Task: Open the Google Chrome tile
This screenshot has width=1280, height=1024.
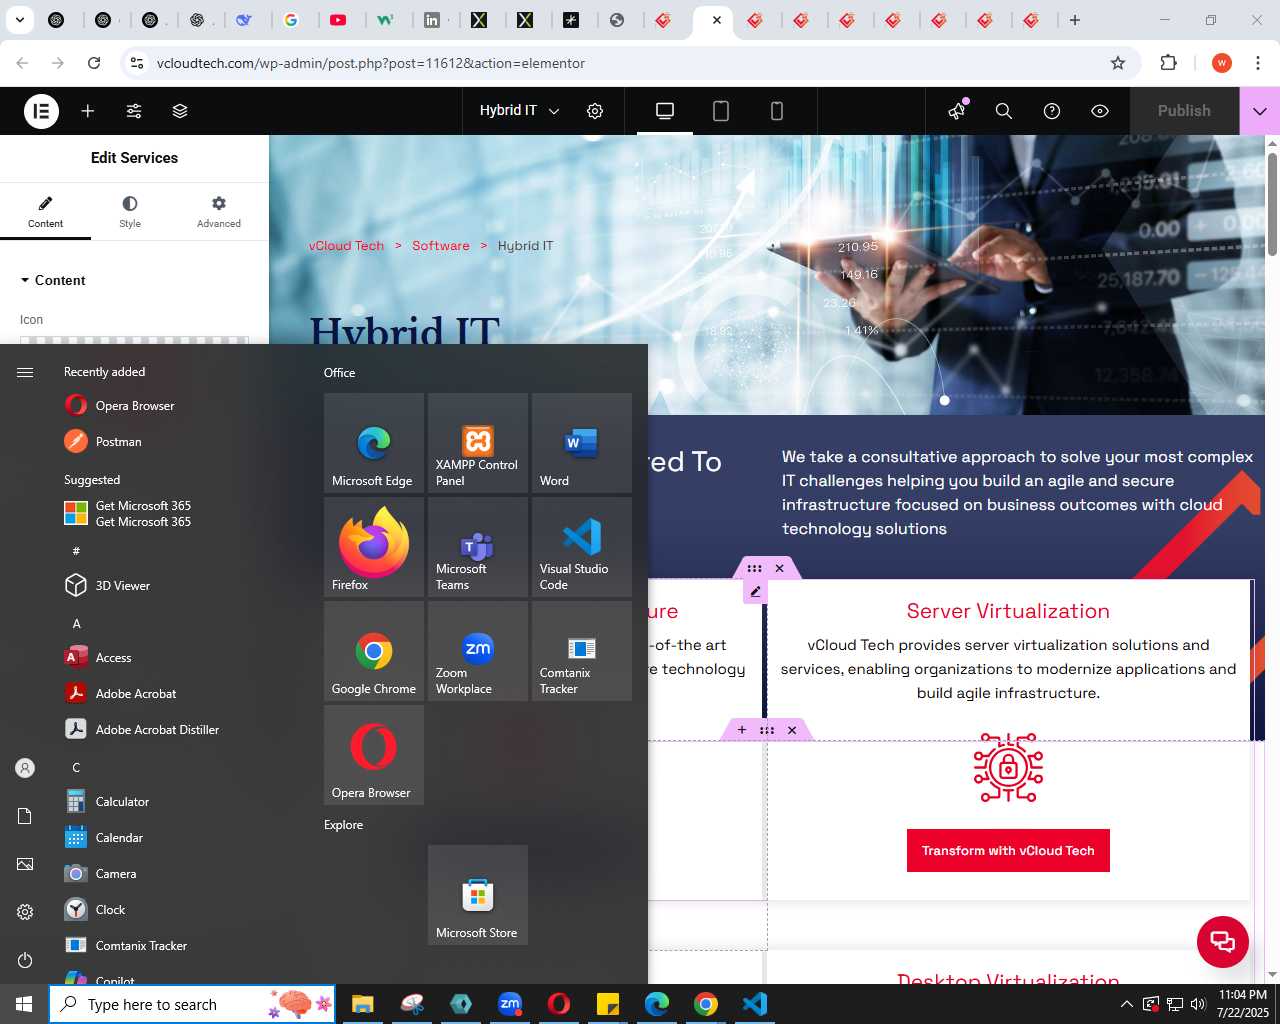Action: (374, 651)
